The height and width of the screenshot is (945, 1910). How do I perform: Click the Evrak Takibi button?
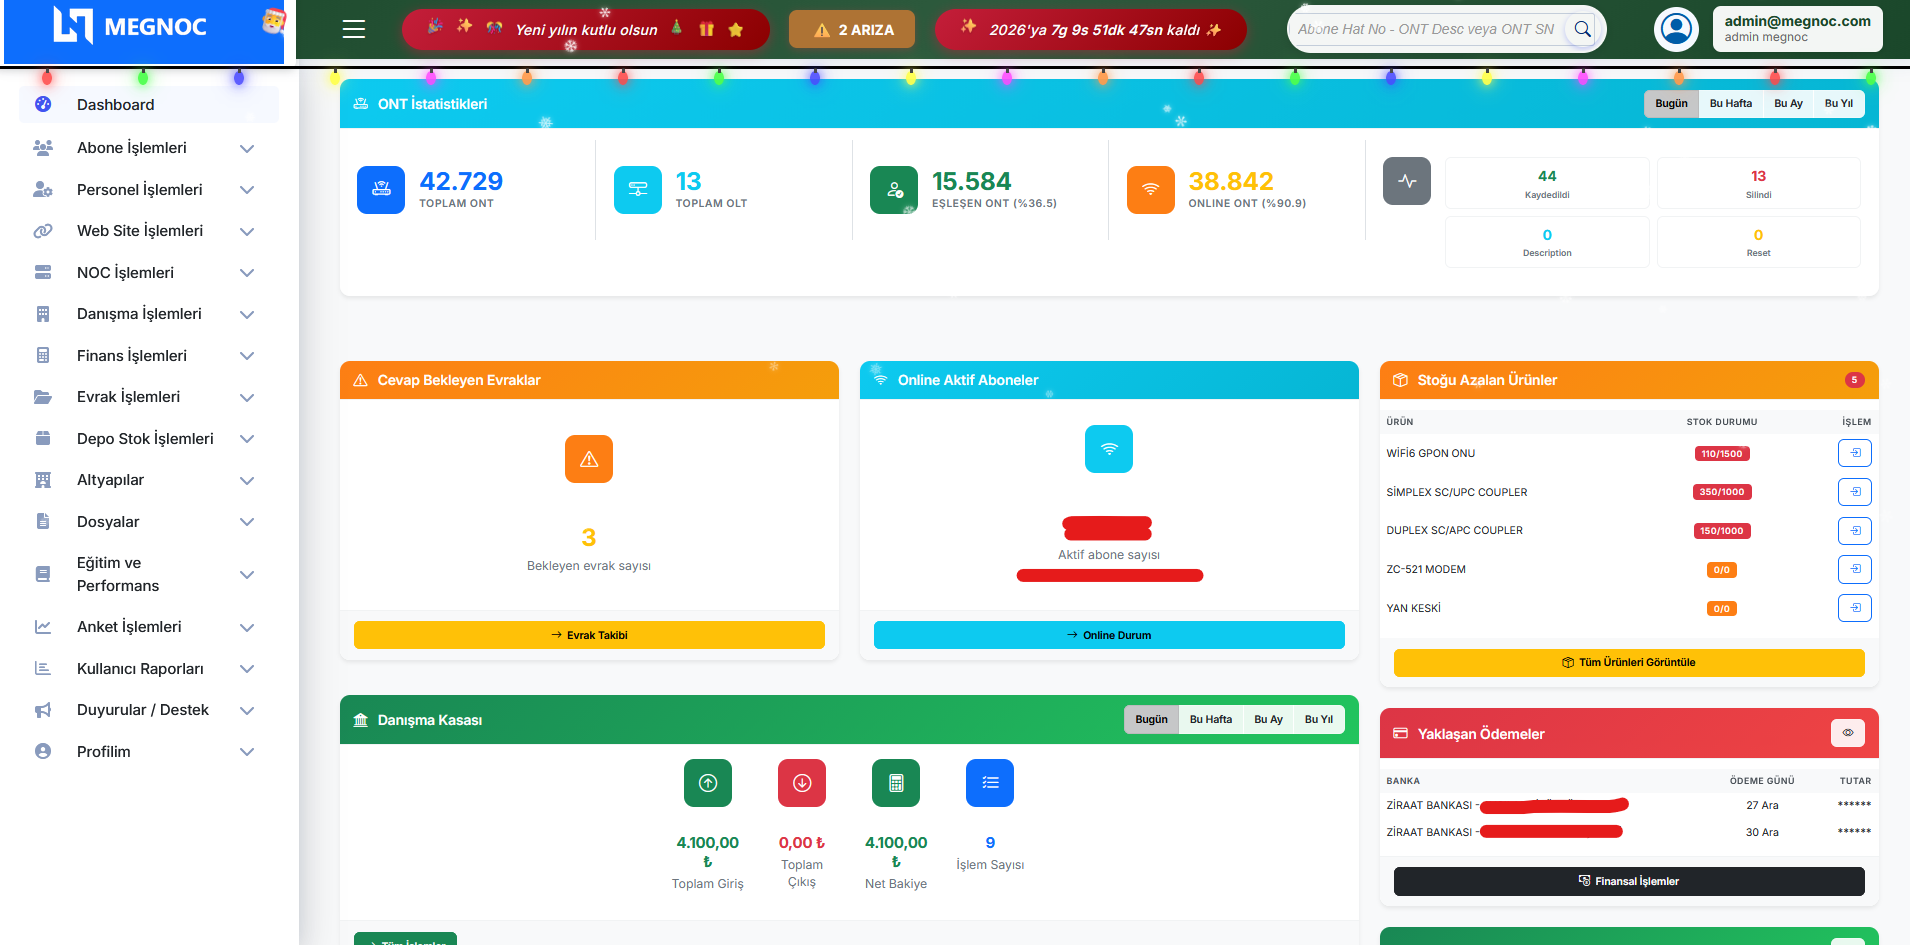coord(589,635)
